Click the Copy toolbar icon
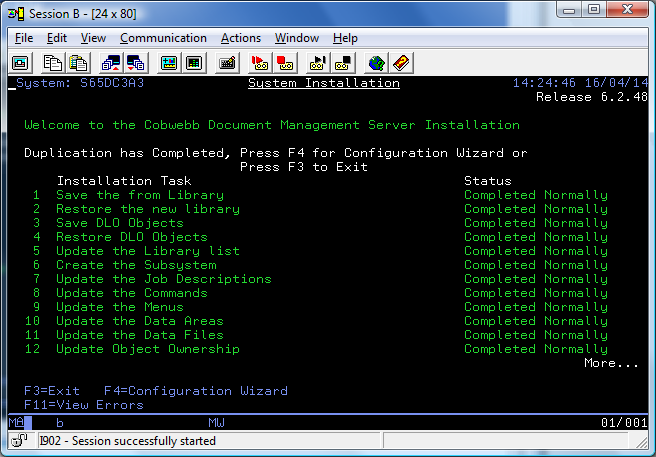The image size is (656, 457). tap(53, 63)
